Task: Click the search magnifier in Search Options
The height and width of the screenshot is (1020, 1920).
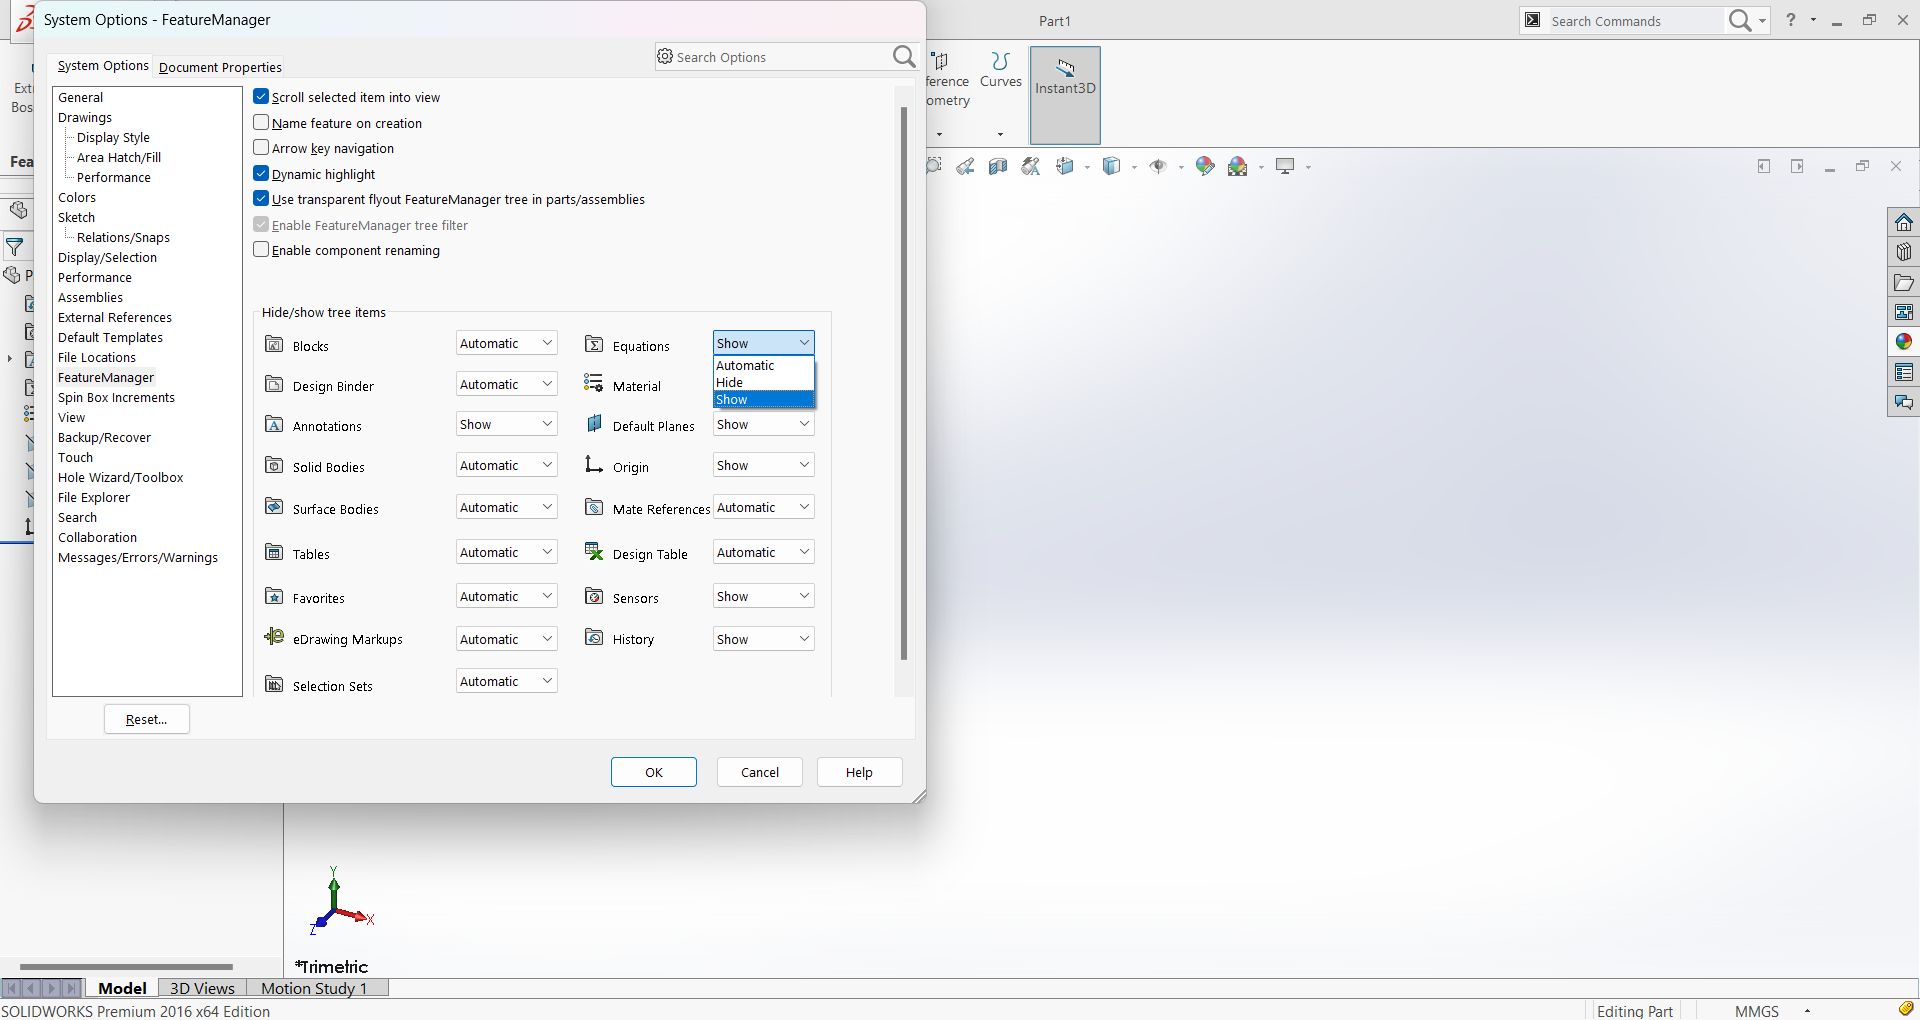Action: 903,57
